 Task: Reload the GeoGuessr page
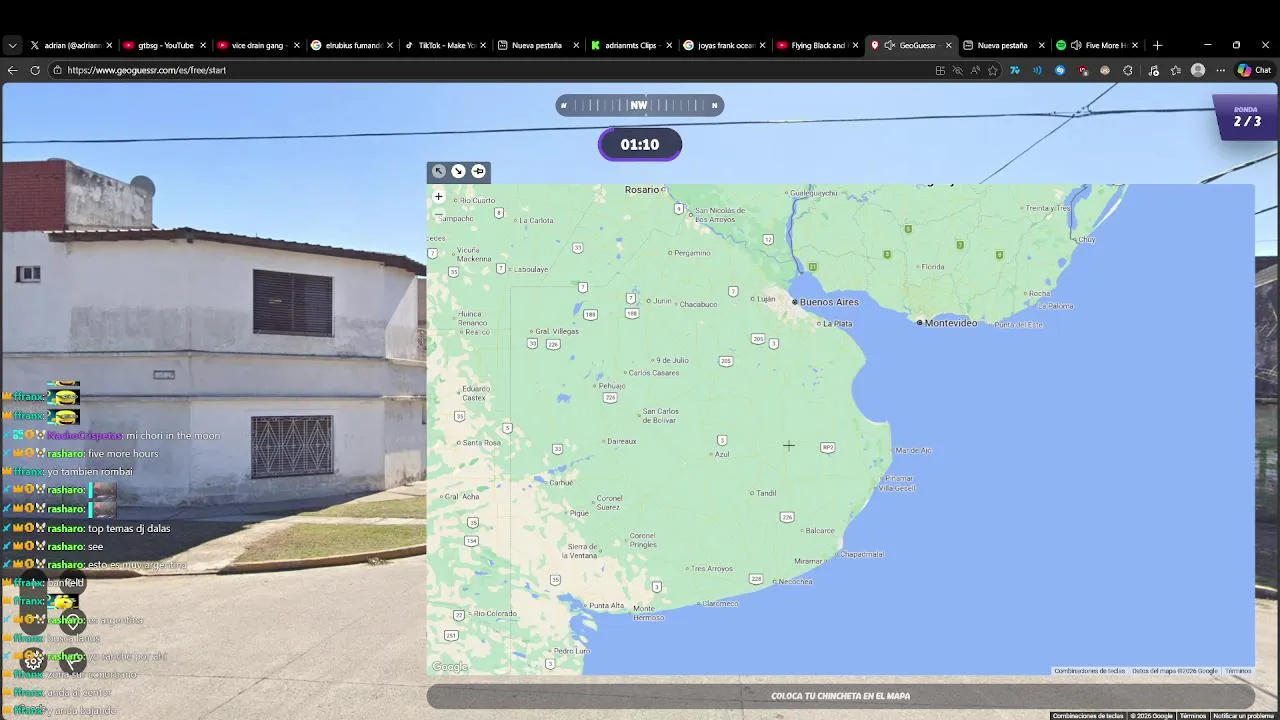click(x=35, y=70)
